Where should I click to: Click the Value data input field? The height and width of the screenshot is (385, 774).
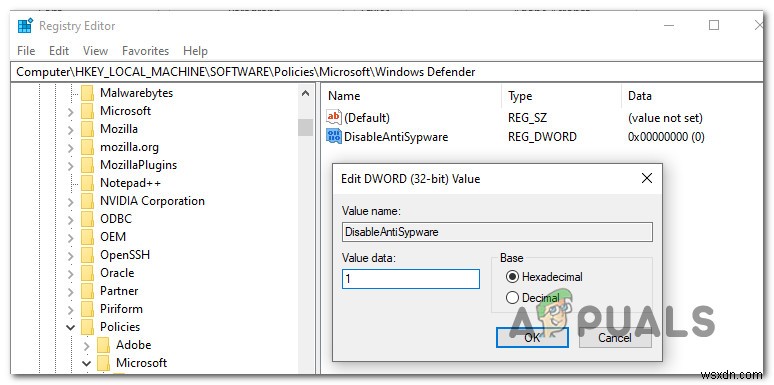pos(411,279)
